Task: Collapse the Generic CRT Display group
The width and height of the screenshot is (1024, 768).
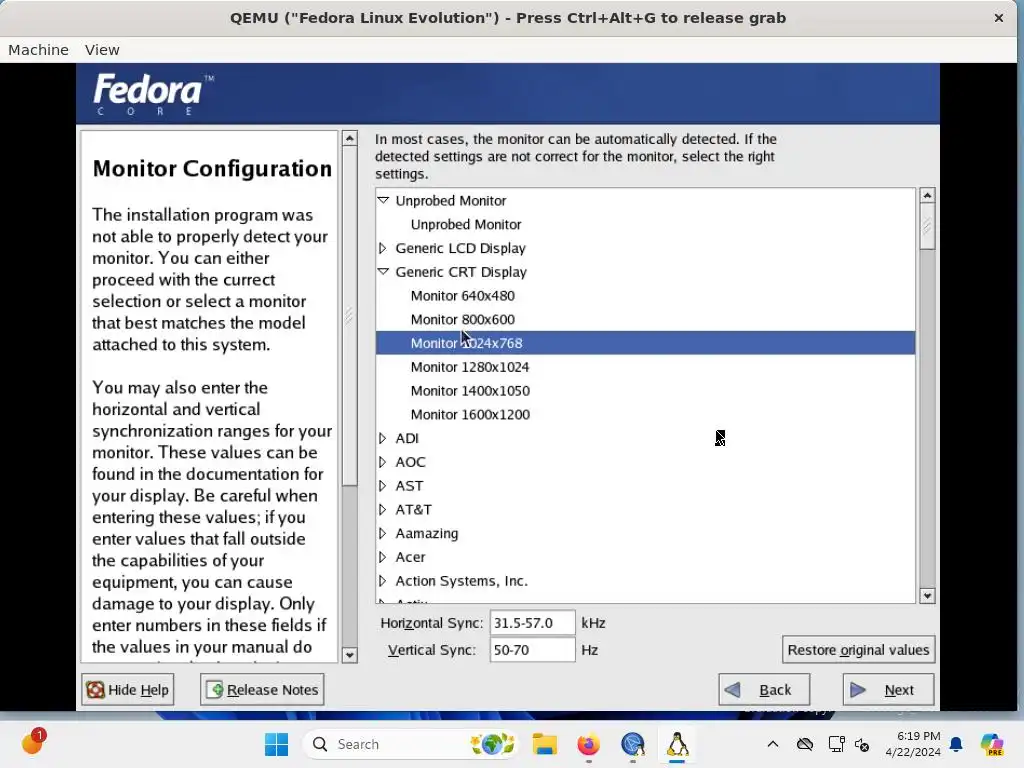Action: 383,272
